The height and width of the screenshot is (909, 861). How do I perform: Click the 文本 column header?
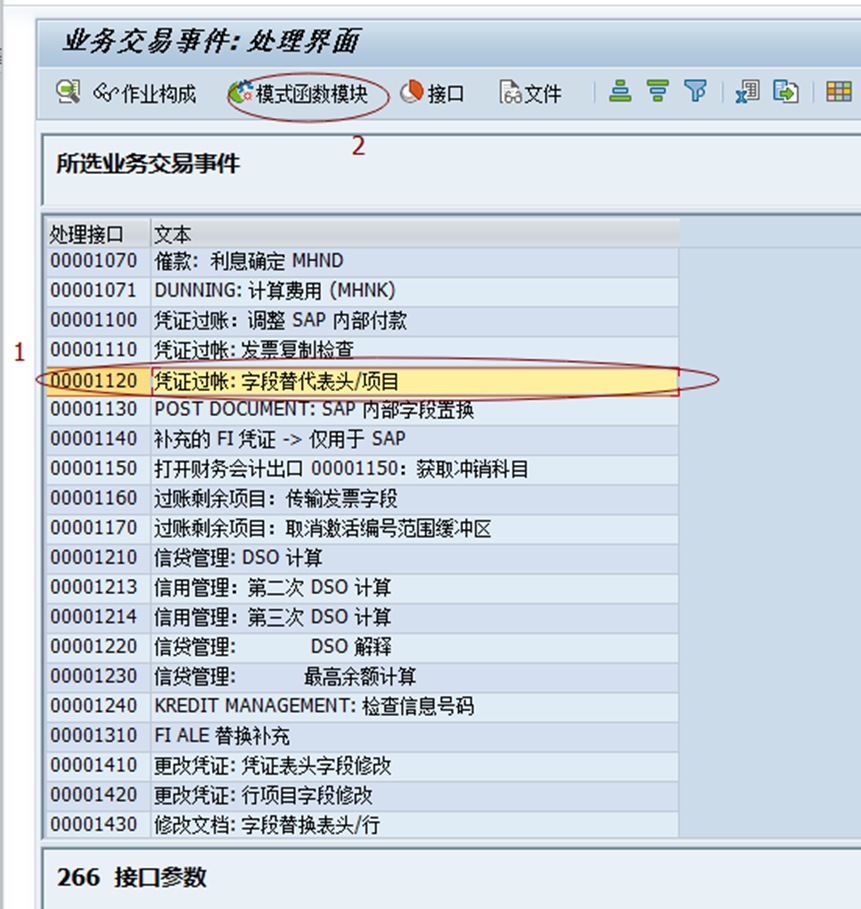point(415,234)
